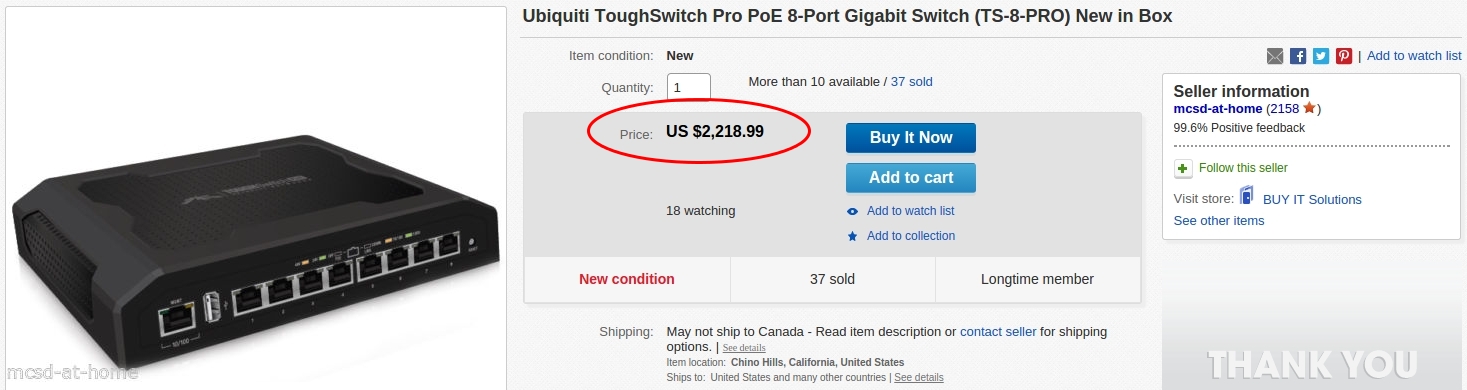
Task: Click See other items link
Action: [x=1219, y=220]
